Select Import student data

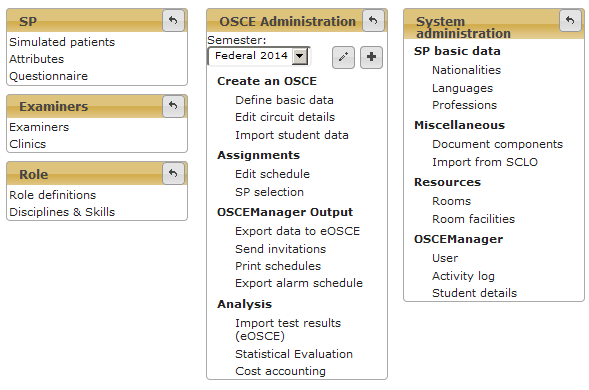click(x=292, y=135)
